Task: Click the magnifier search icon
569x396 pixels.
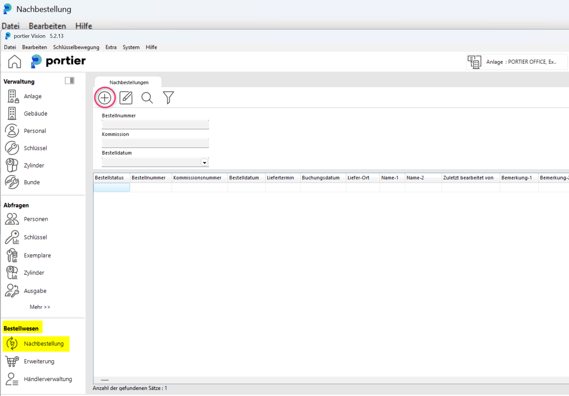Action: [x=147, y=98]
